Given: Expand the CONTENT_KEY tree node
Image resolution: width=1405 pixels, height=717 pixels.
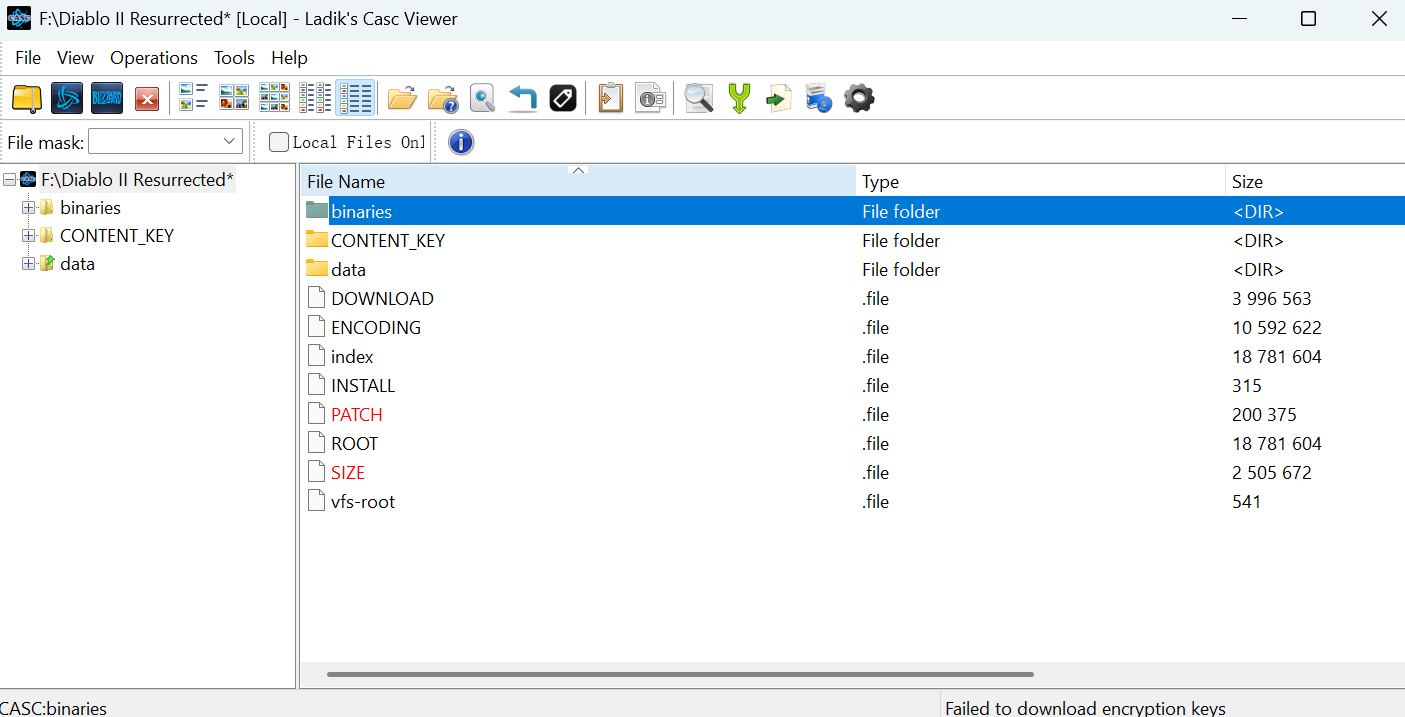Looking at the screenshot, I should point(28,236).
